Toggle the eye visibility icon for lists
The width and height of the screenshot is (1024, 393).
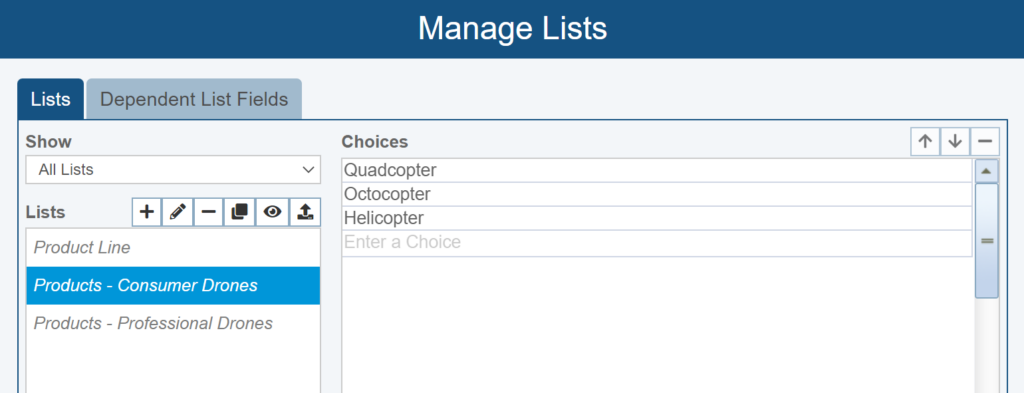(x=272, y=212)
